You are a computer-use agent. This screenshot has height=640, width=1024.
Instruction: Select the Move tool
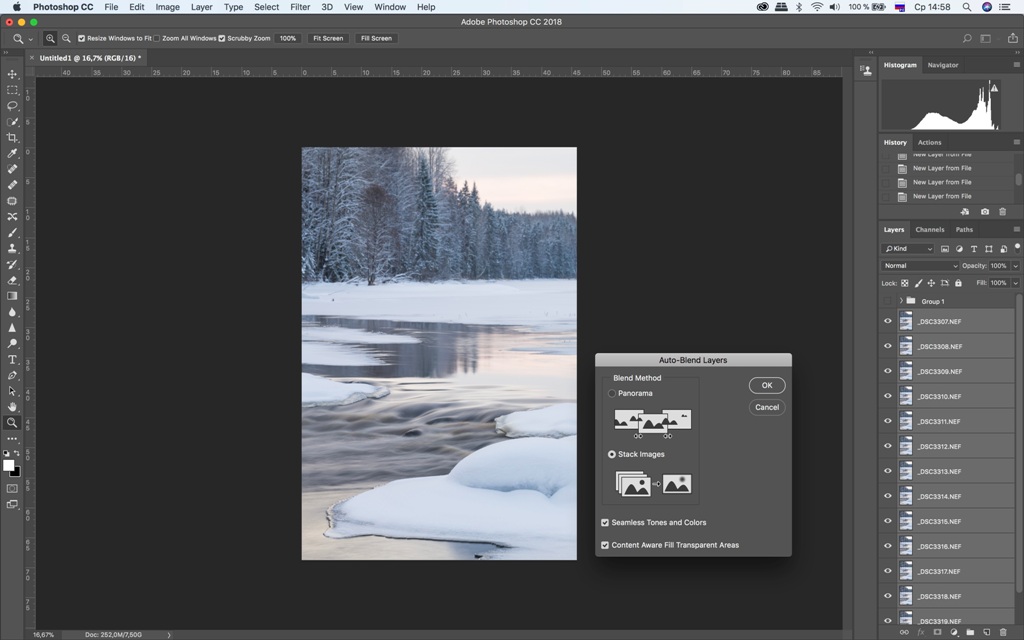pyautogui.click(x=12, y=74)
